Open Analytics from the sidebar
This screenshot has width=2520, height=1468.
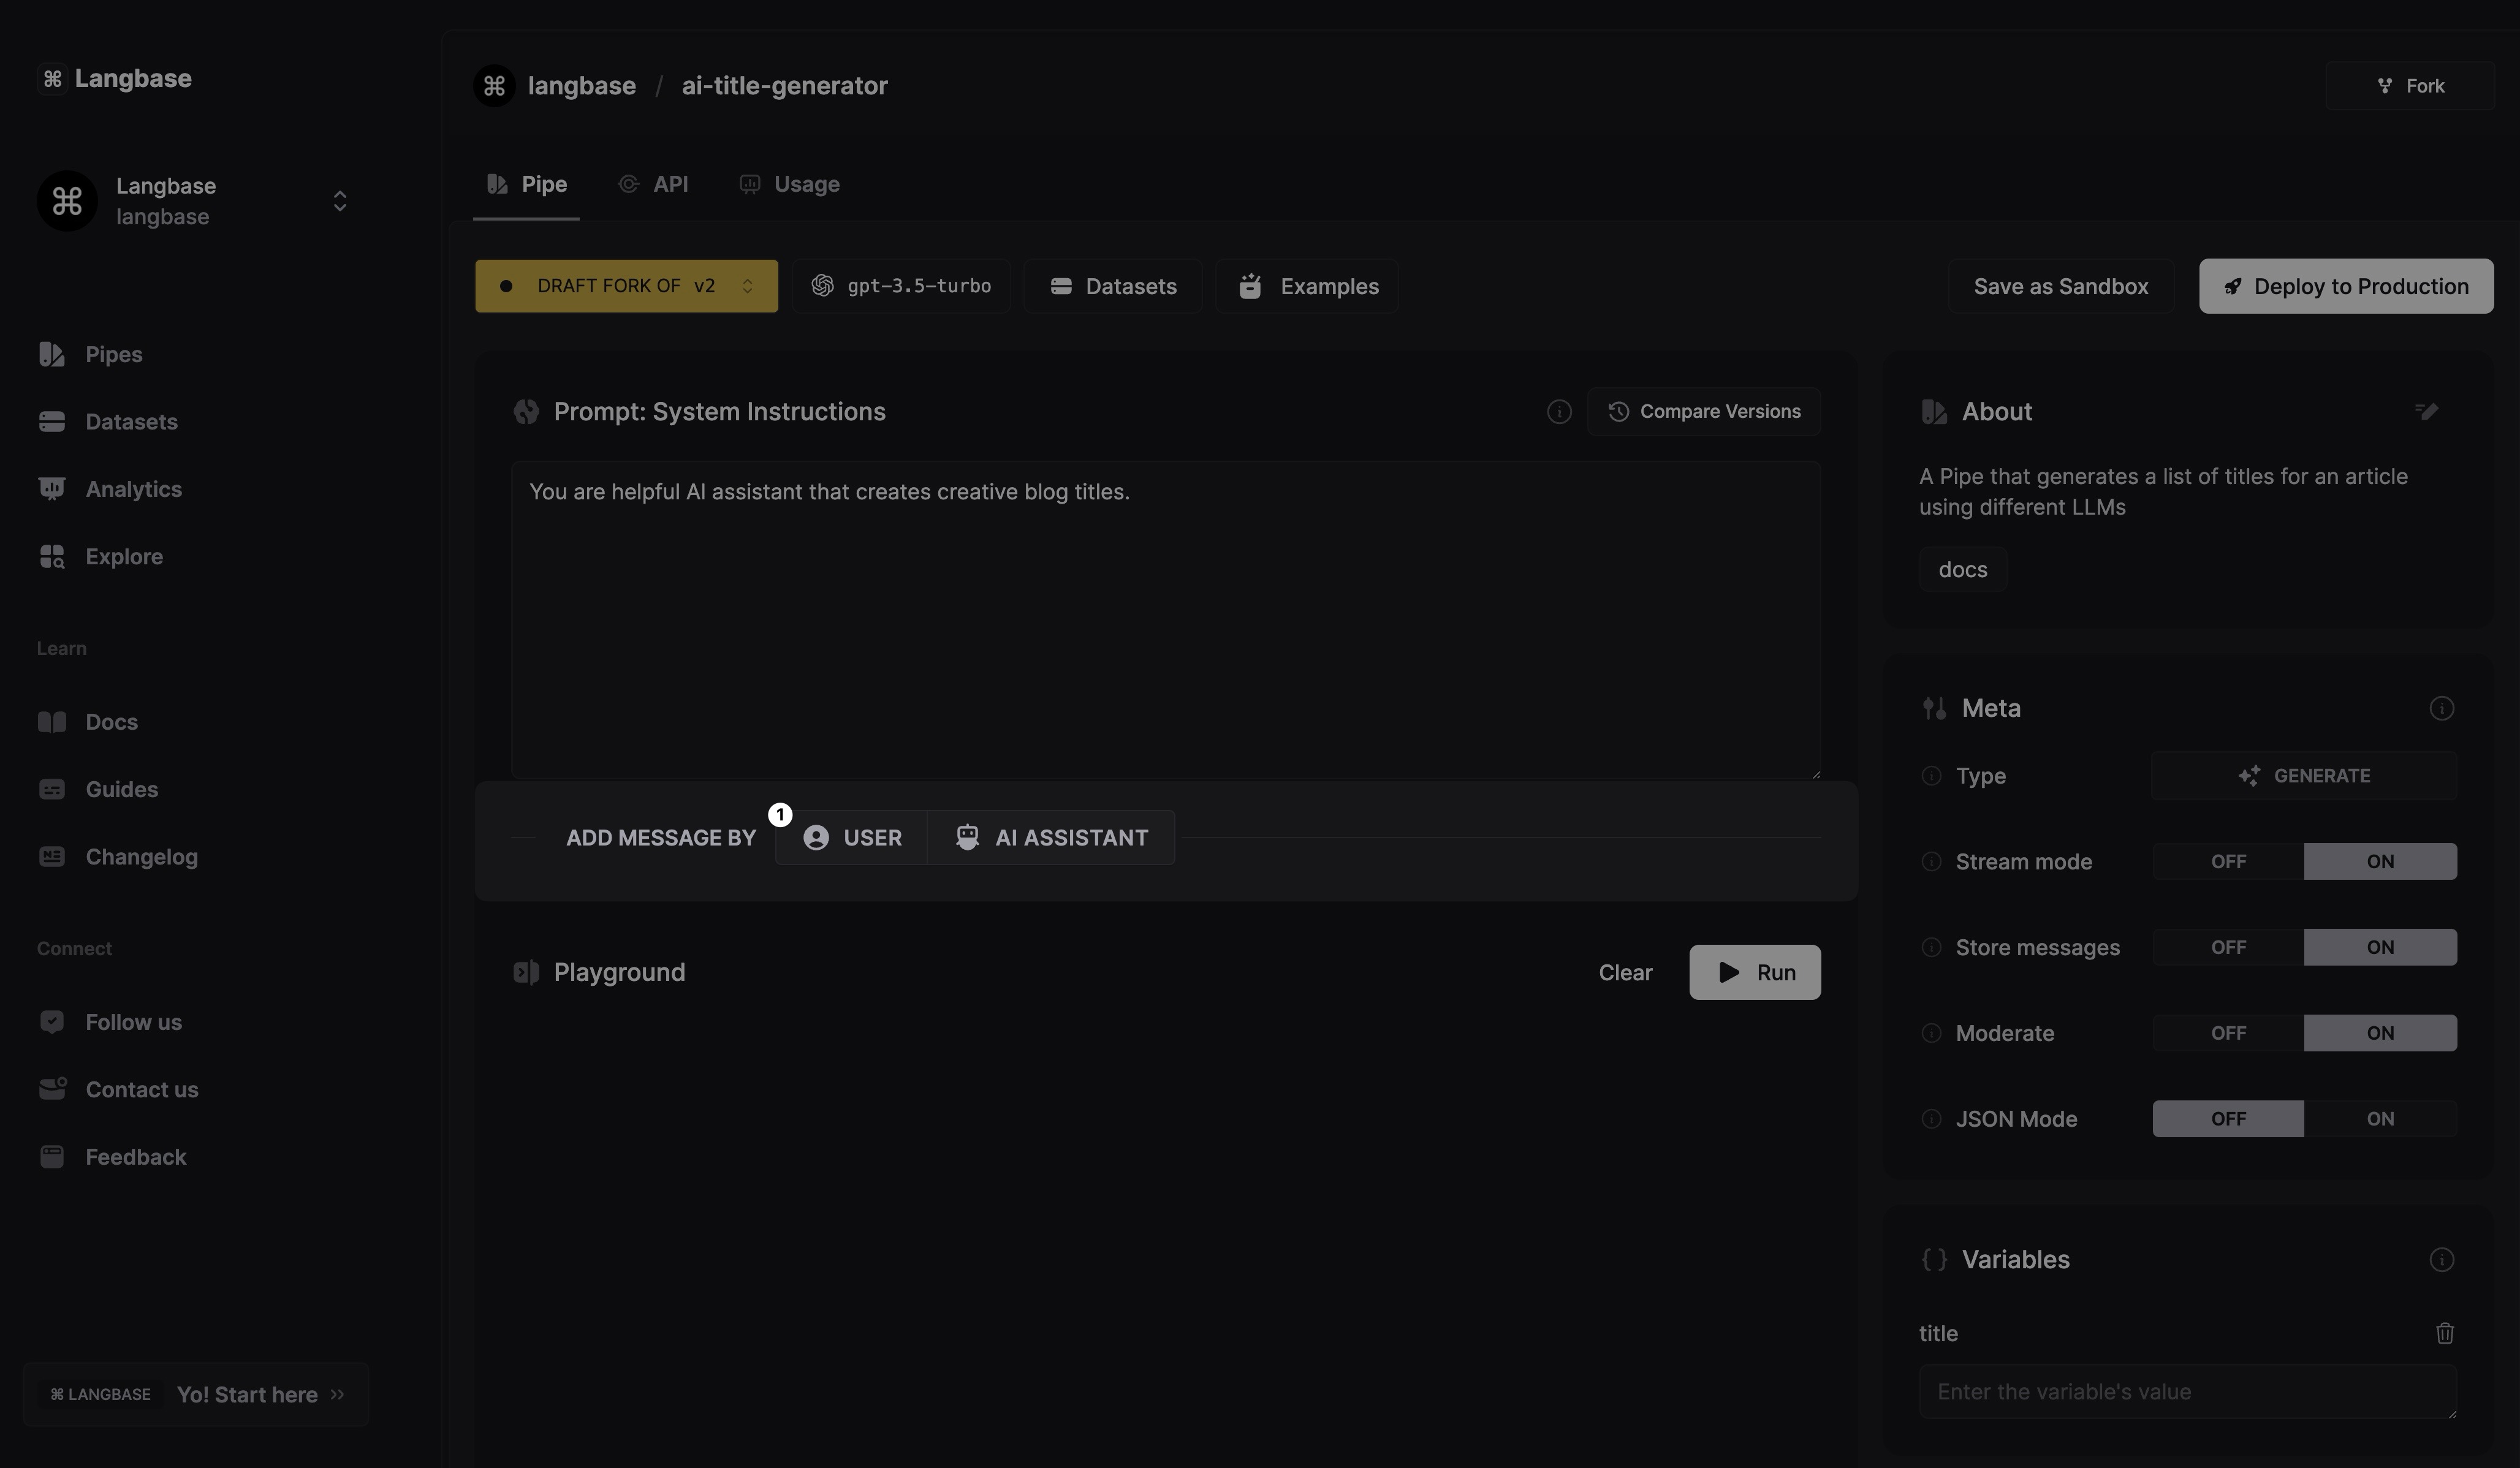[x=132, y=489]
